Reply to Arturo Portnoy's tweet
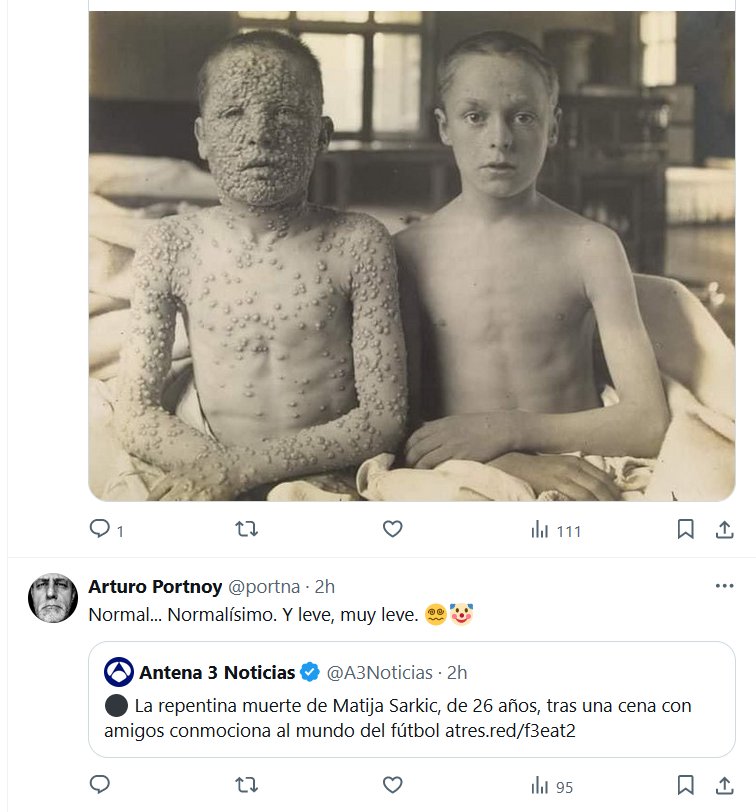Viewport: 756px width, 812px height. point(100,785)
